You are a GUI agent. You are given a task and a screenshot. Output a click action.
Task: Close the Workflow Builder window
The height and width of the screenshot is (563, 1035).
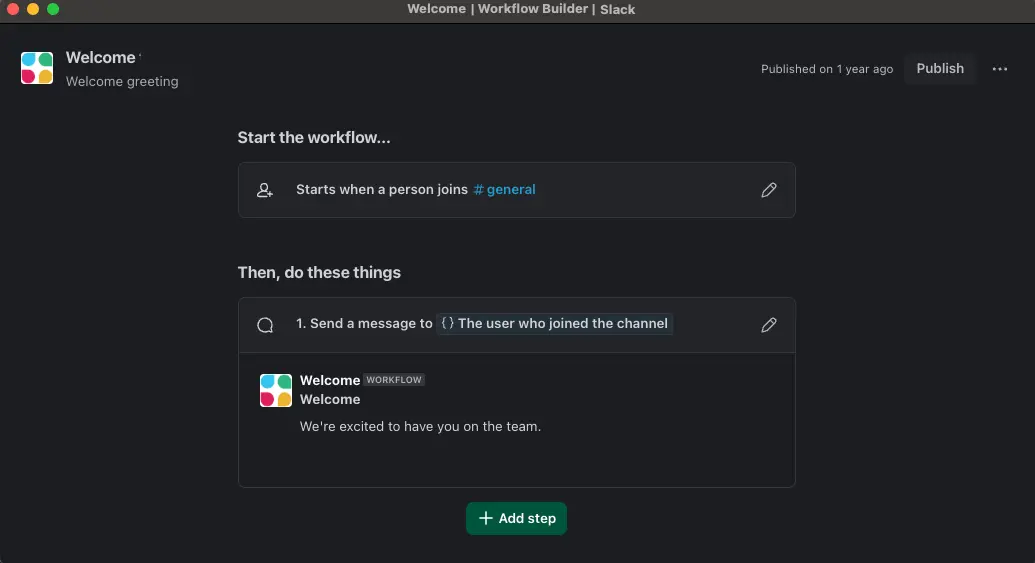click(13, 9)
